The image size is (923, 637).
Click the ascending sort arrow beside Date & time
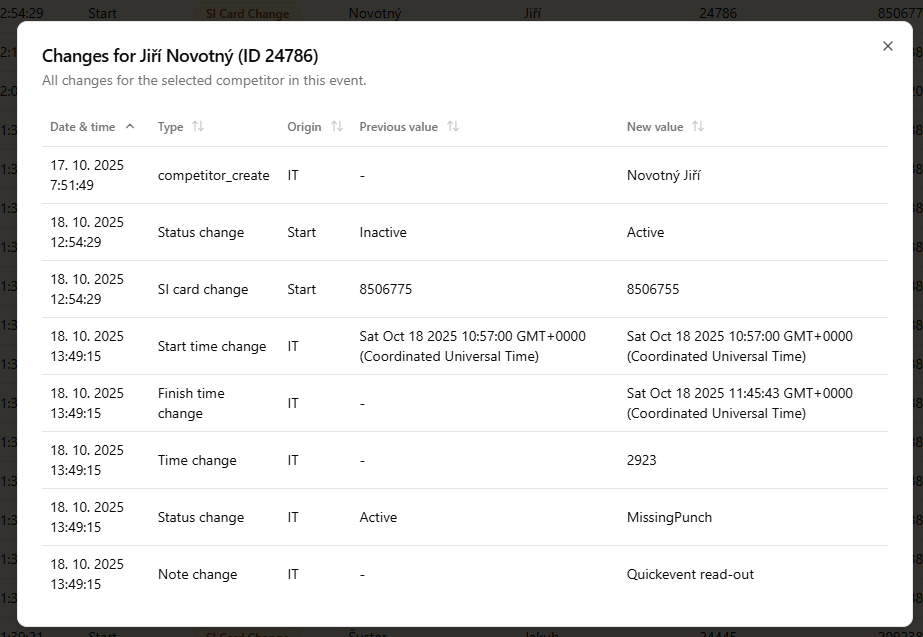tap(130, 127)
